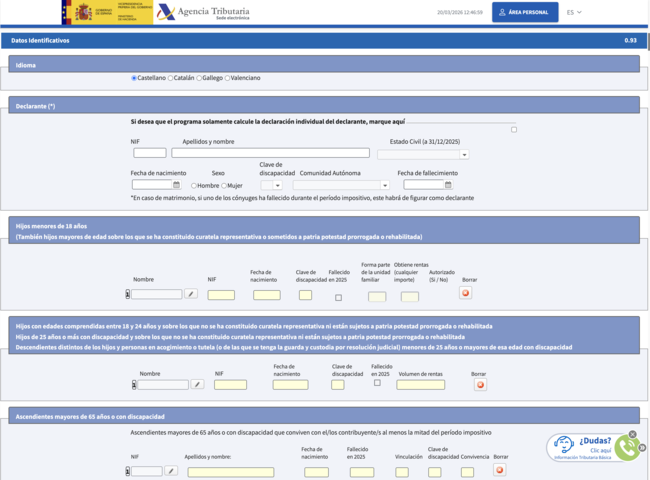
Task: Open calendar for Fecha de nacimiento
Action: pos(177,184)
